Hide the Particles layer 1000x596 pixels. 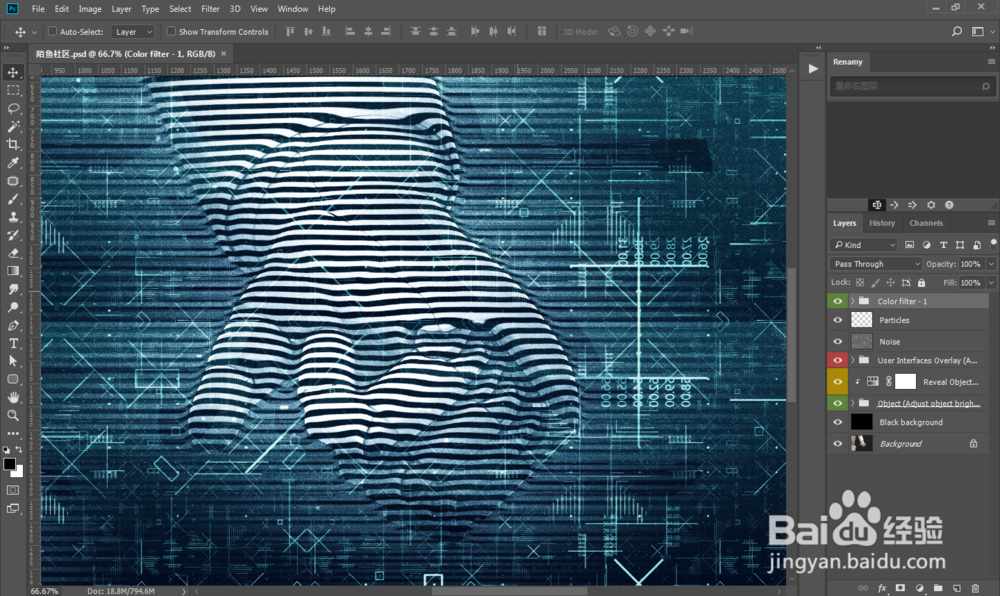(x=837, y=320)
